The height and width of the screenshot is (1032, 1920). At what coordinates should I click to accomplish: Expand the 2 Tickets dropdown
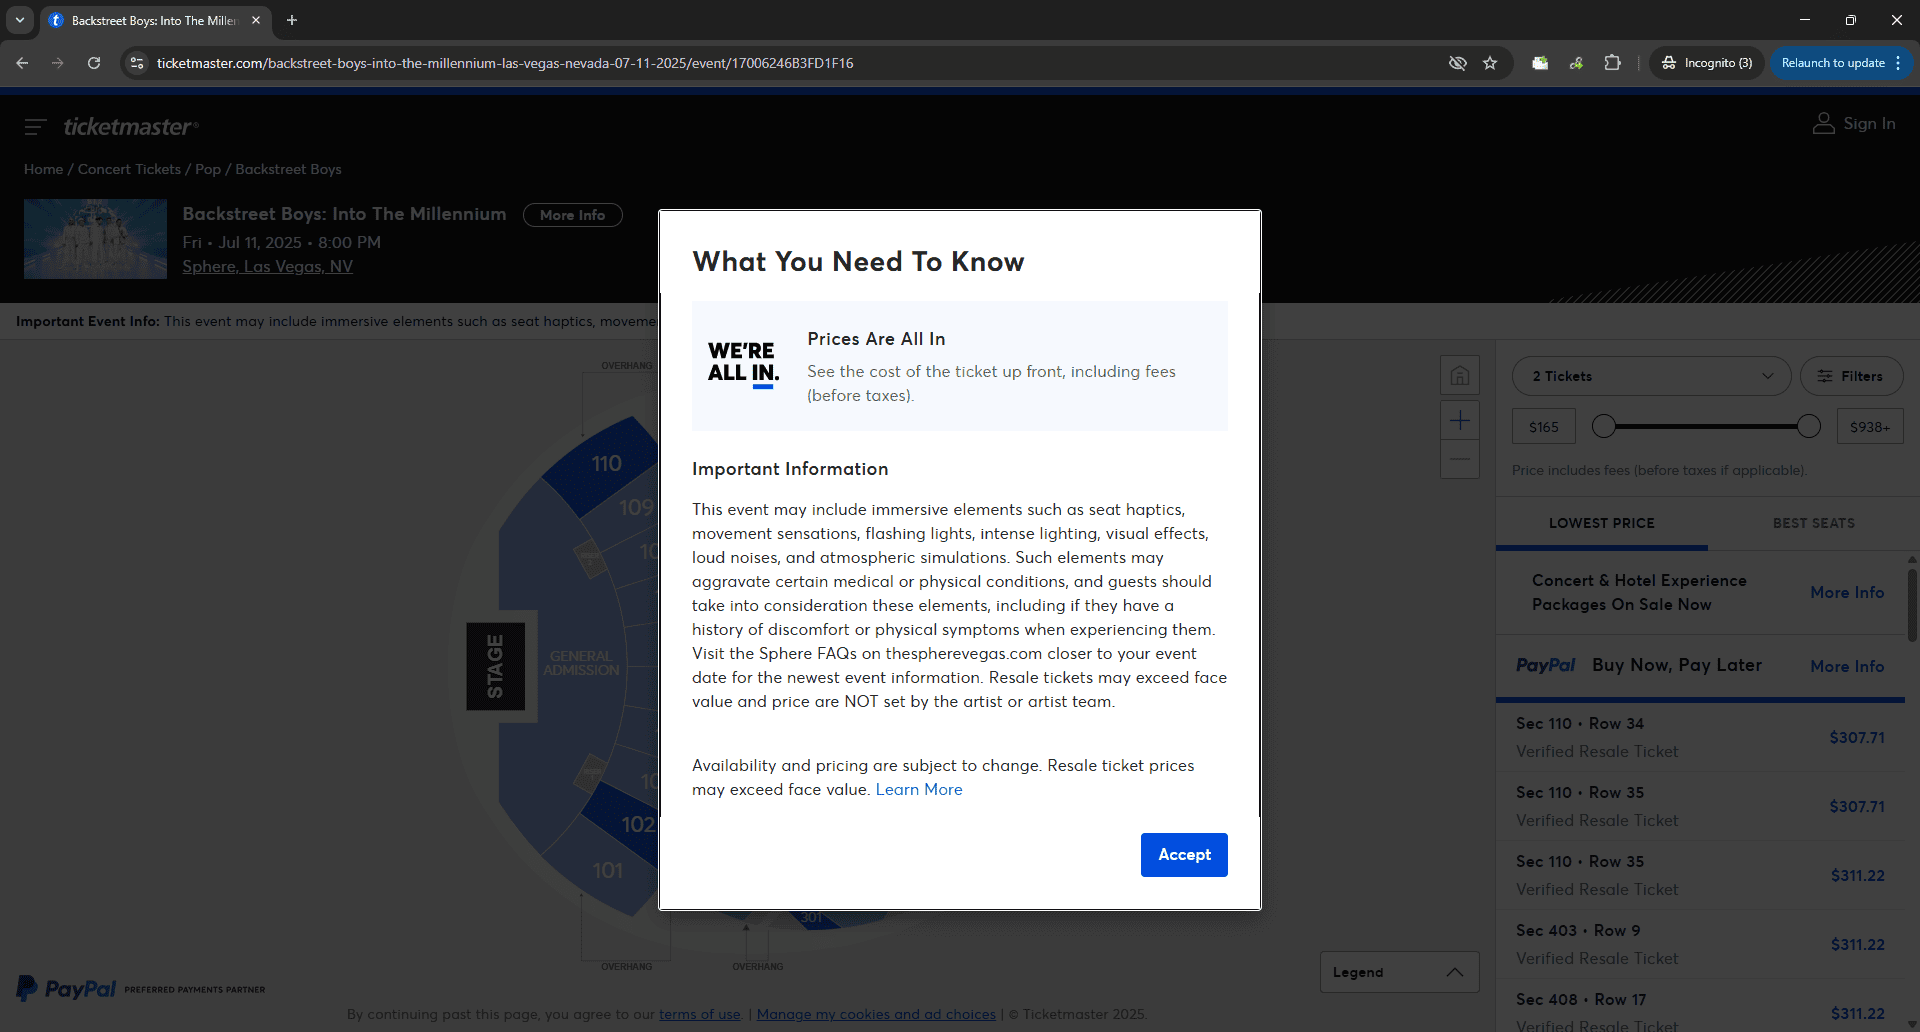[1651, 376]
